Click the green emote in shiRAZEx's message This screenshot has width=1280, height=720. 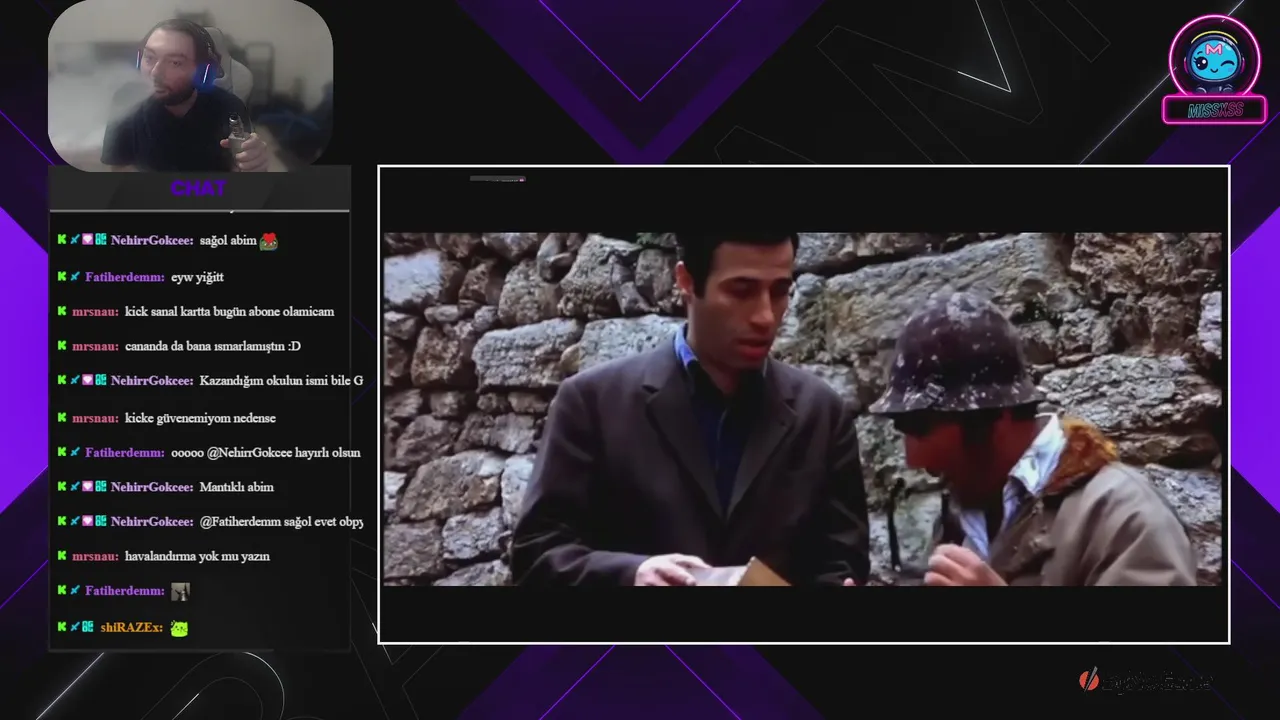(179, 628)
